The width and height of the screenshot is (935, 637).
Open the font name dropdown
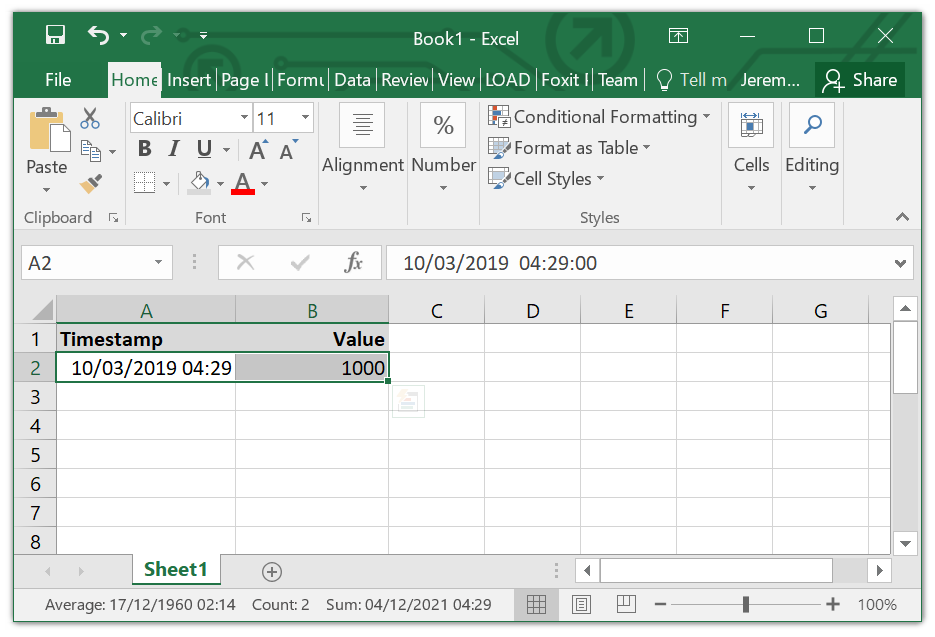pos(245,117)
